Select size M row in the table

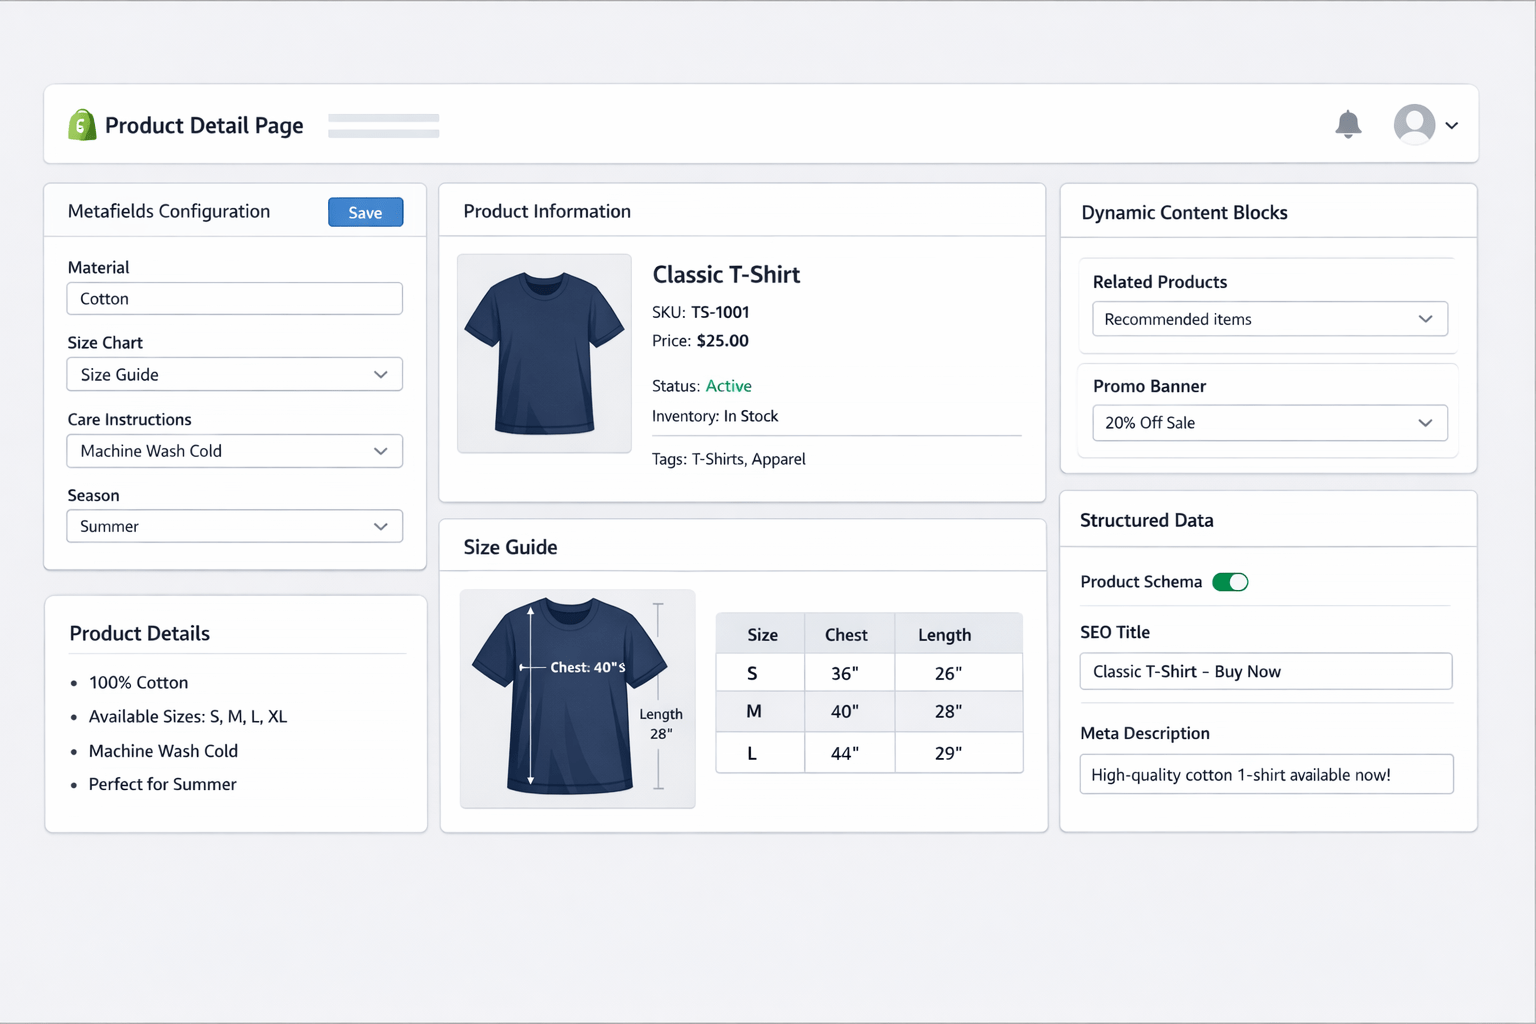[x=869, y=711]
